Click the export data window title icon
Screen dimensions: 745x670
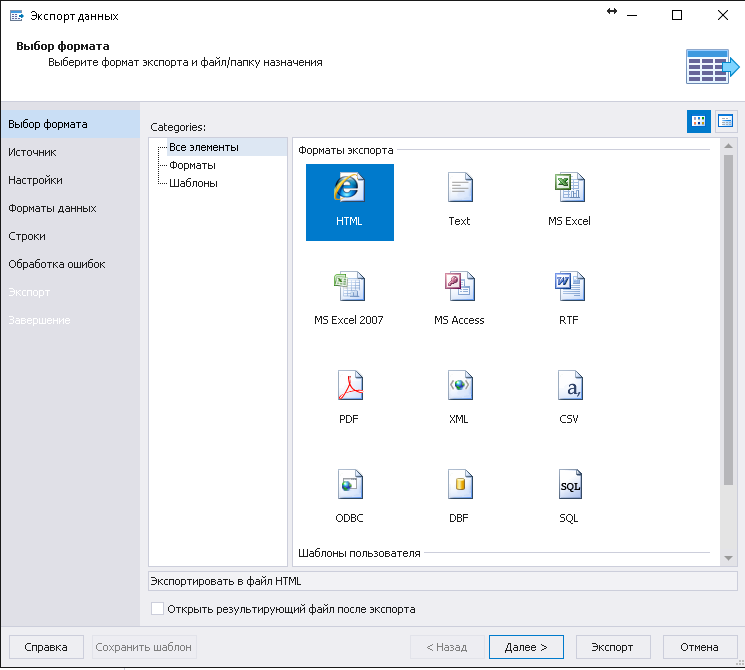(17, 16)
